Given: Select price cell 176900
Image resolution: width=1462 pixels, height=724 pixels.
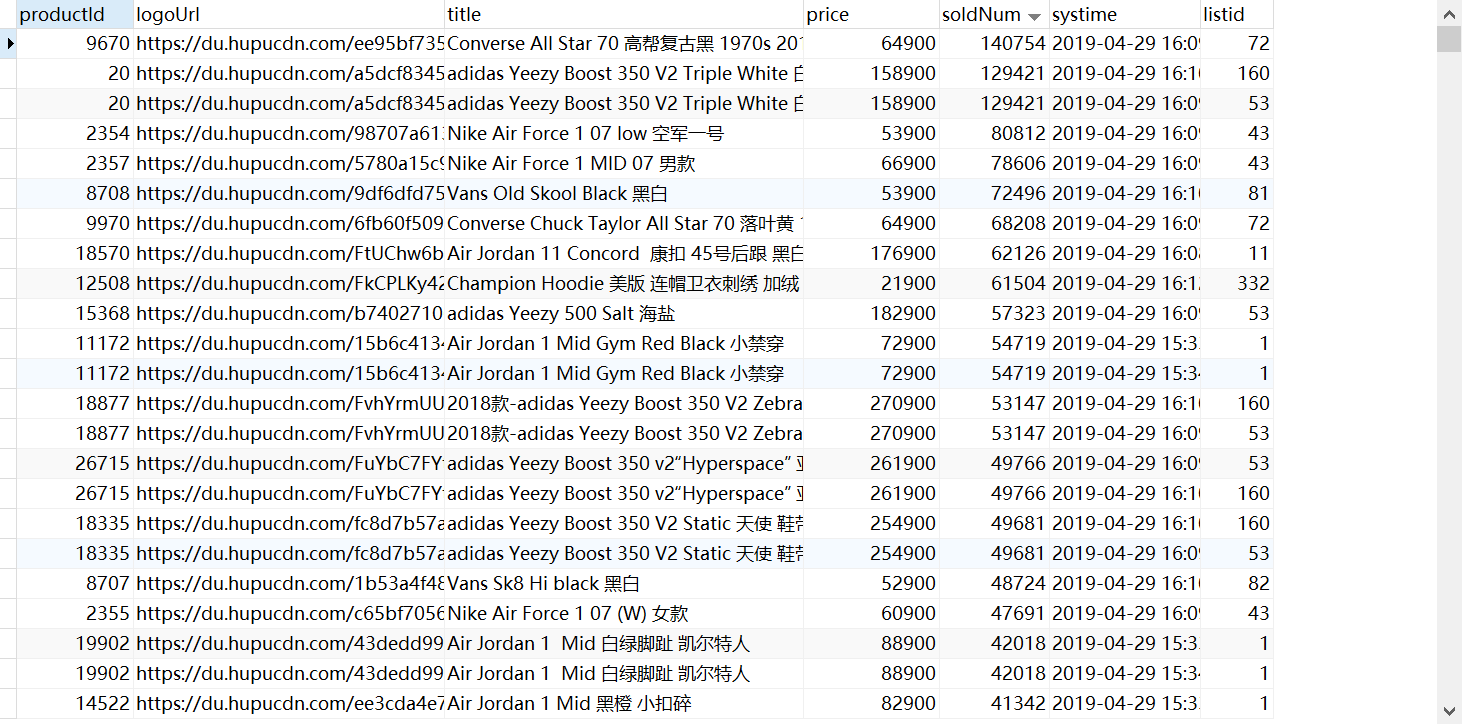Looking at the screenshot, I should tap(871, 254).
